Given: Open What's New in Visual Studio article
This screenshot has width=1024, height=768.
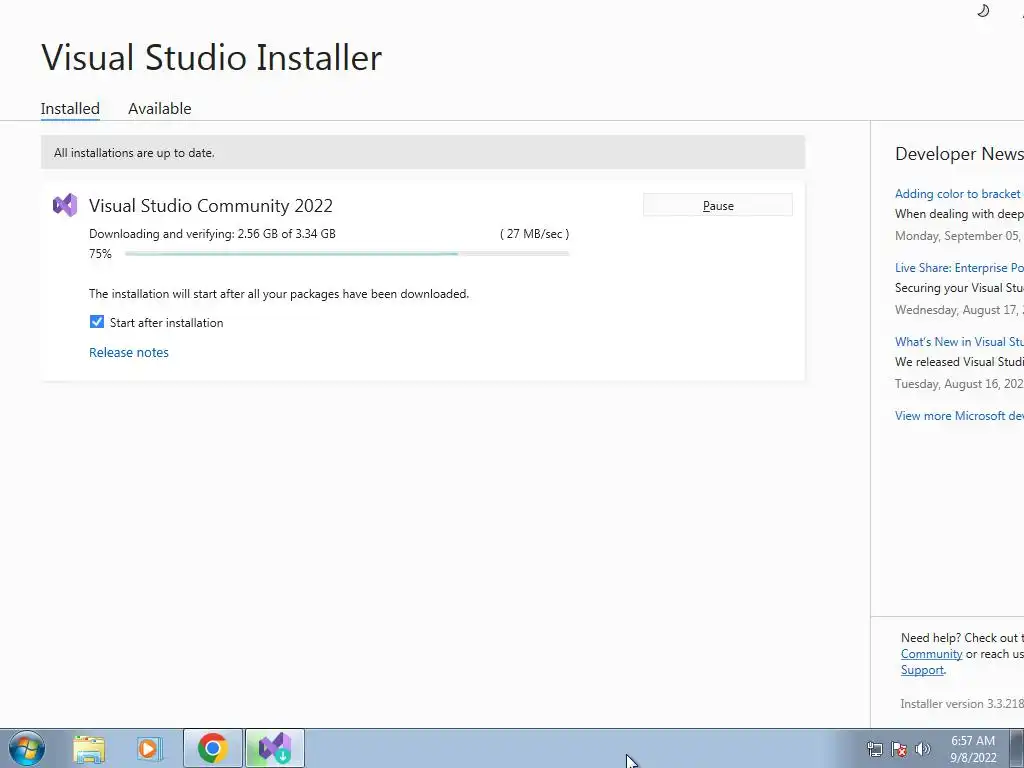Looking at the screenshot, I should pyautogui.click(x=959, y=342).
